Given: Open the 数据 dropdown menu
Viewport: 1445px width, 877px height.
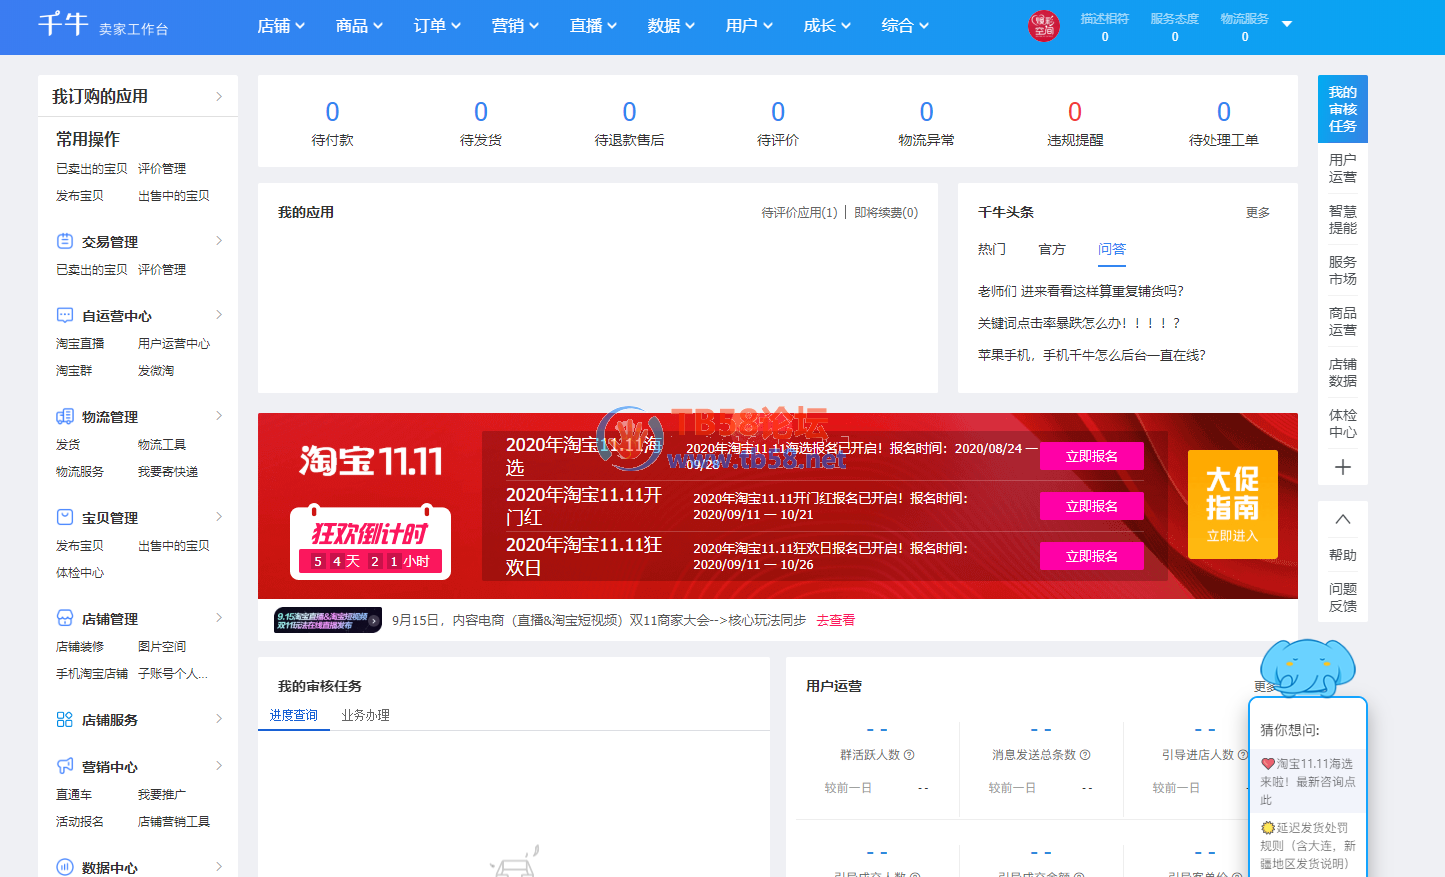Looking at the screenshot, I should pos(672,26).
